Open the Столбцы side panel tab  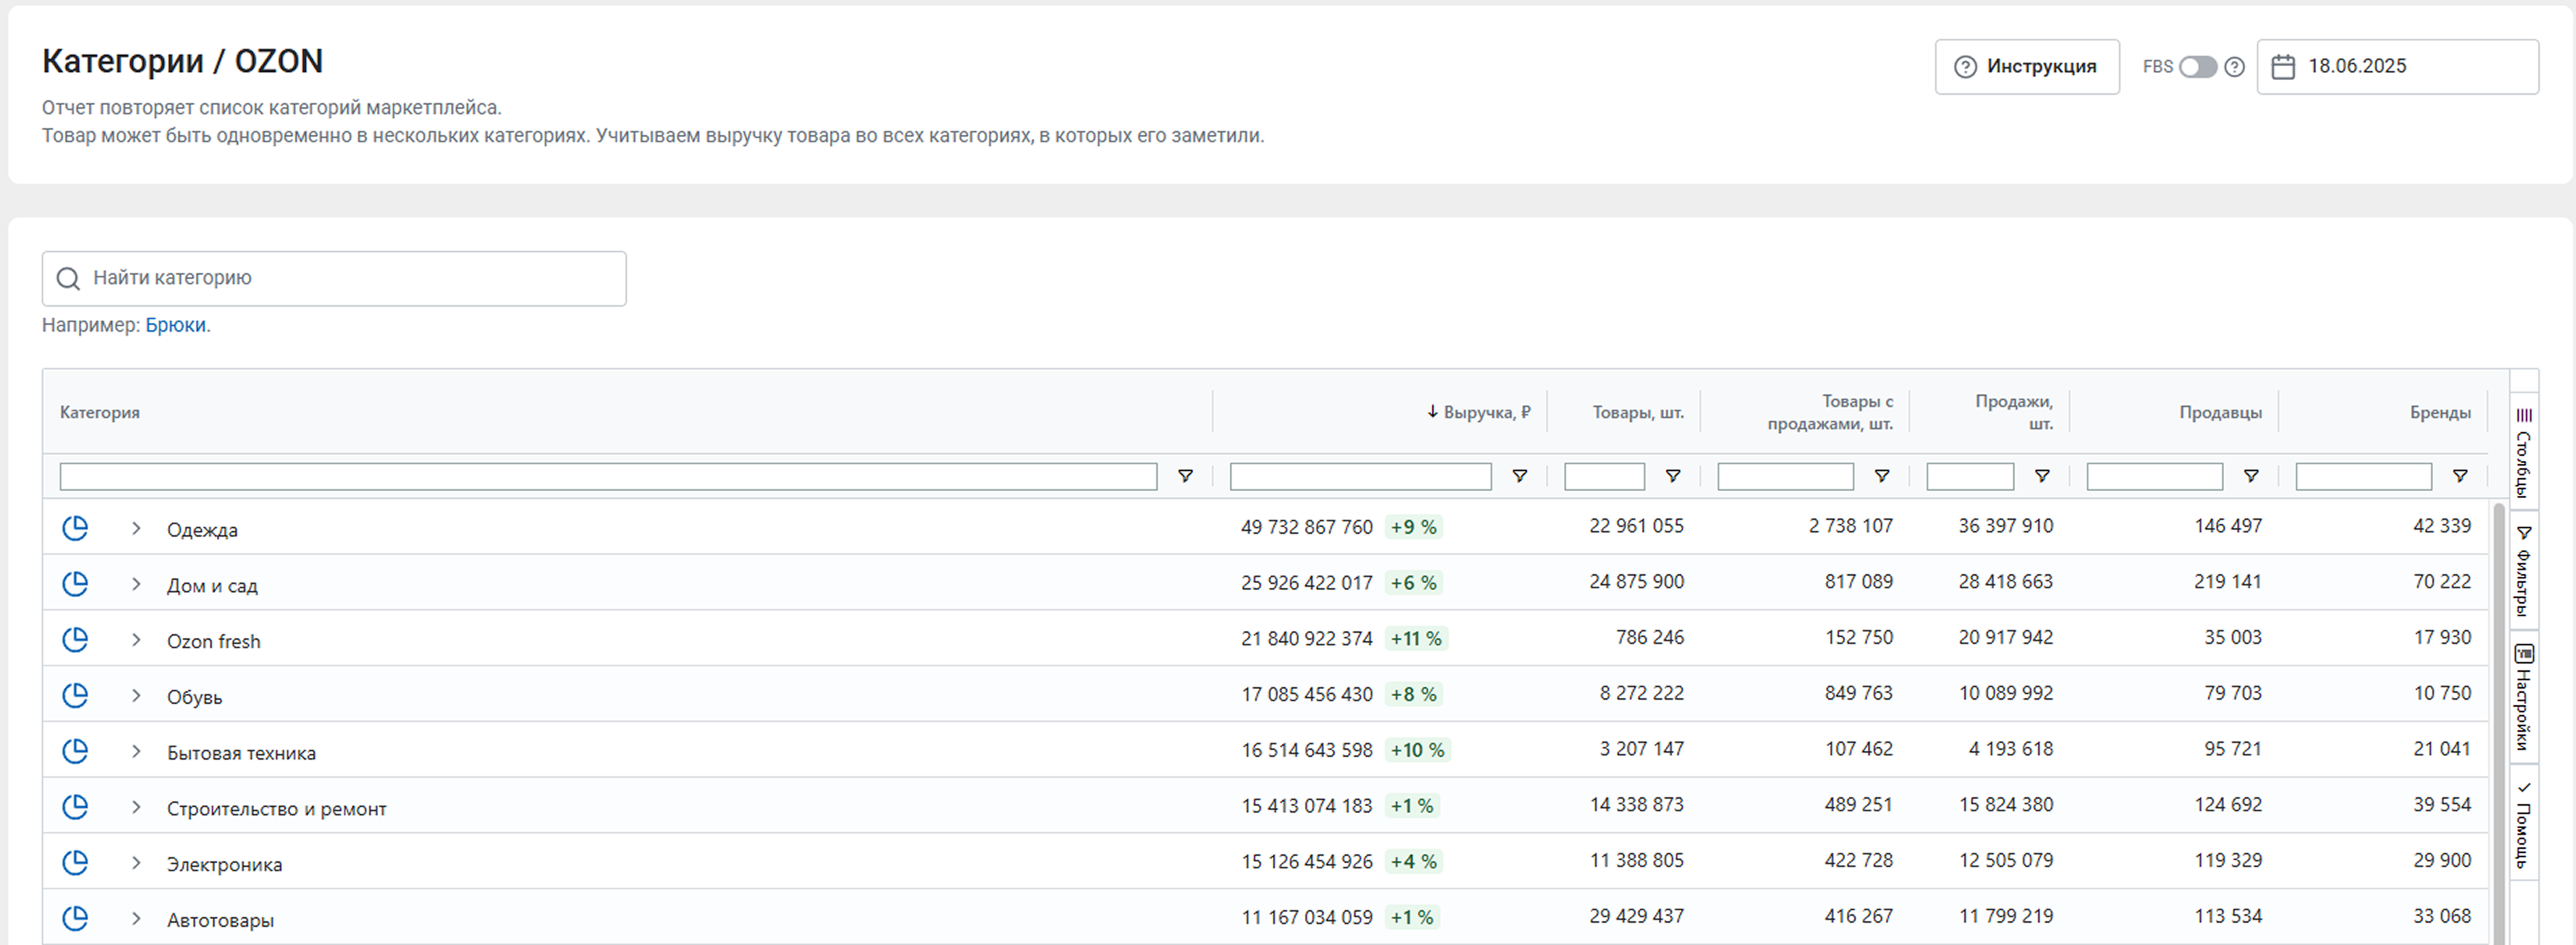[x=2523, y=452]
